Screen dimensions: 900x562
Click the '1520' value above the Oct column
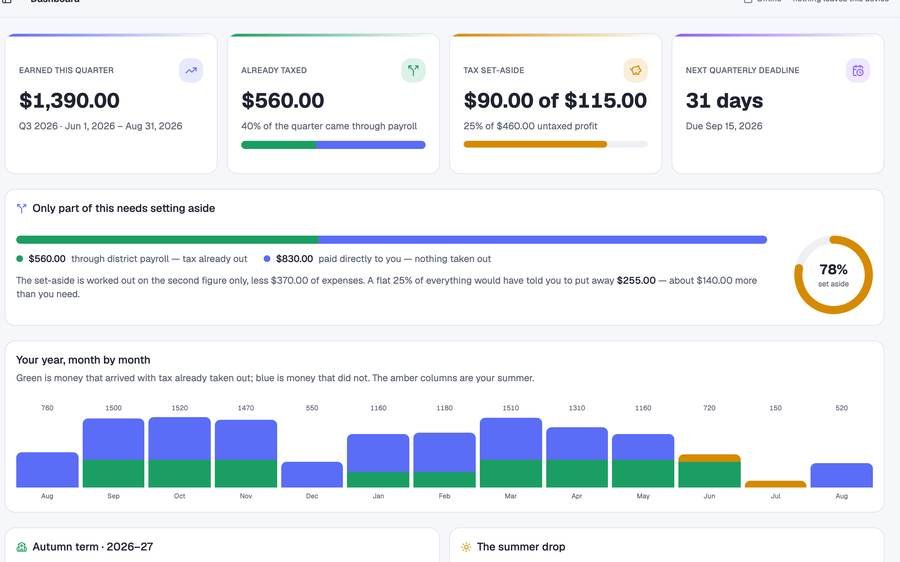[180, 408]
